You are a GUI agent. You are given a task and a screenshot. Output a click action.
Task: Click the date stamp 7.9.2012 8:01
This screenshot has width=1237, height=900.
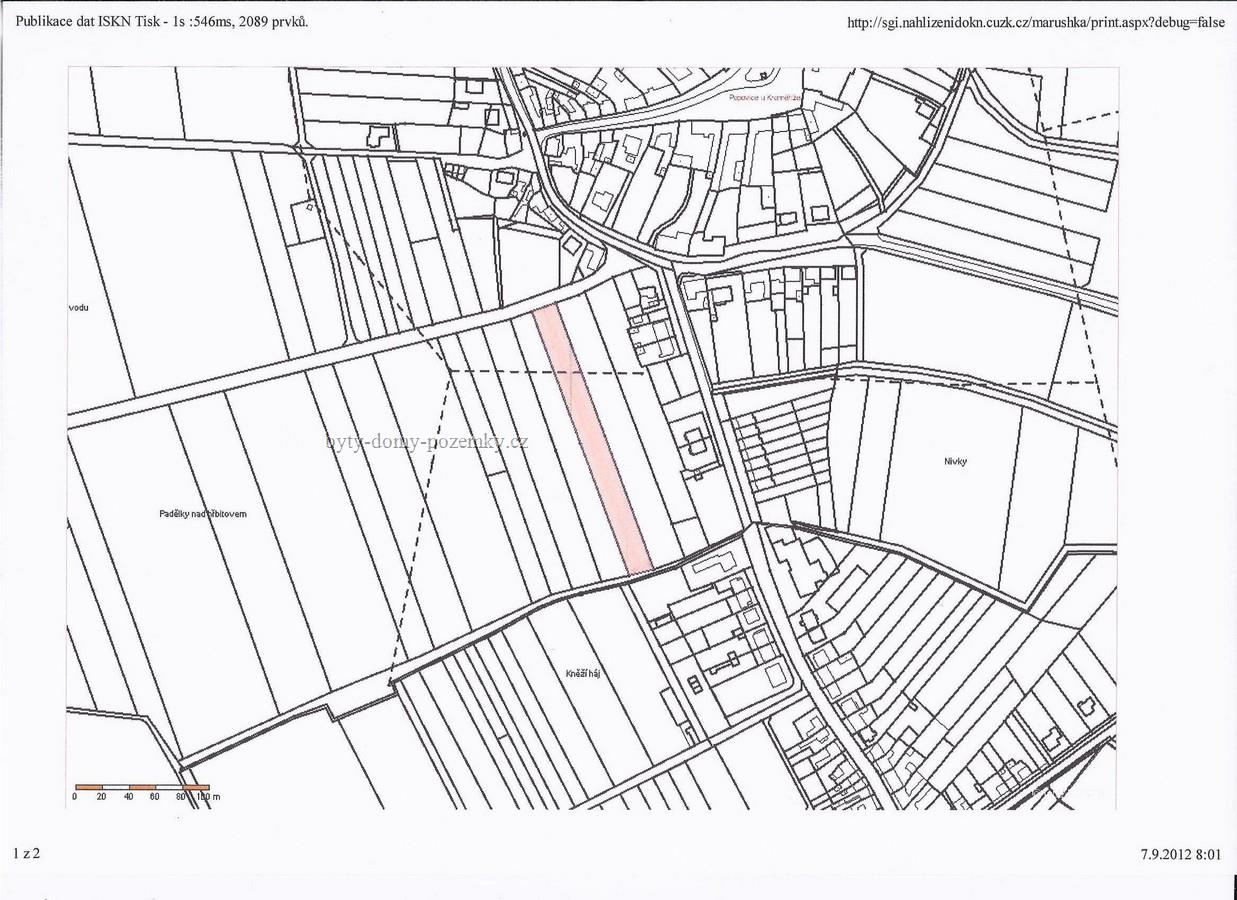1180,854
